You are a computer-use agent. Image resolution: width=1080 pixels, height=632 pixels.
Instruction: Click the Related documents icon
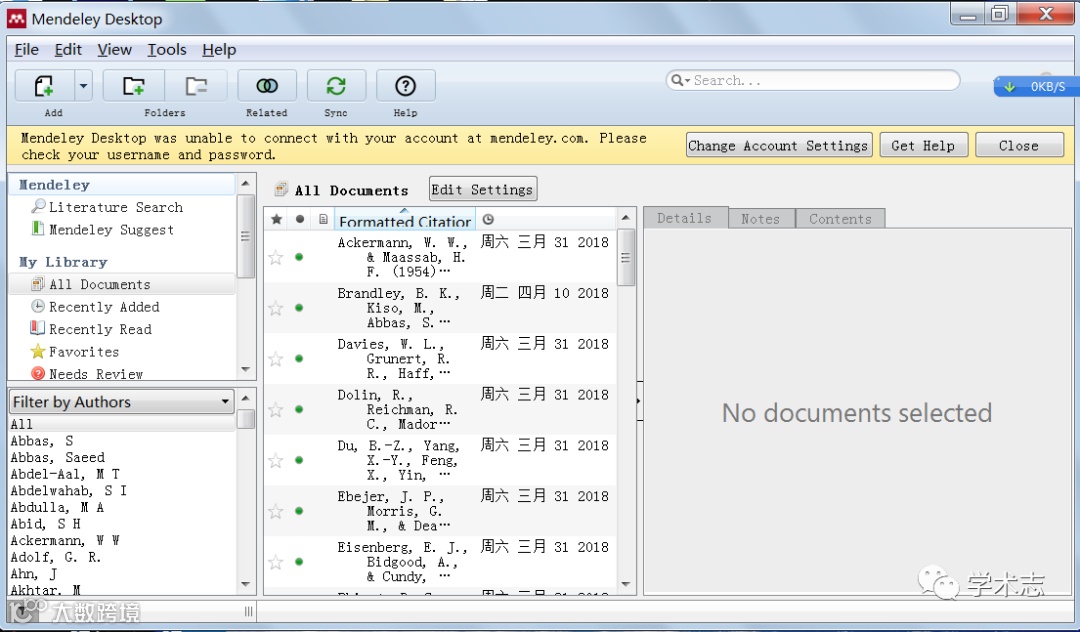pos(267,86)
